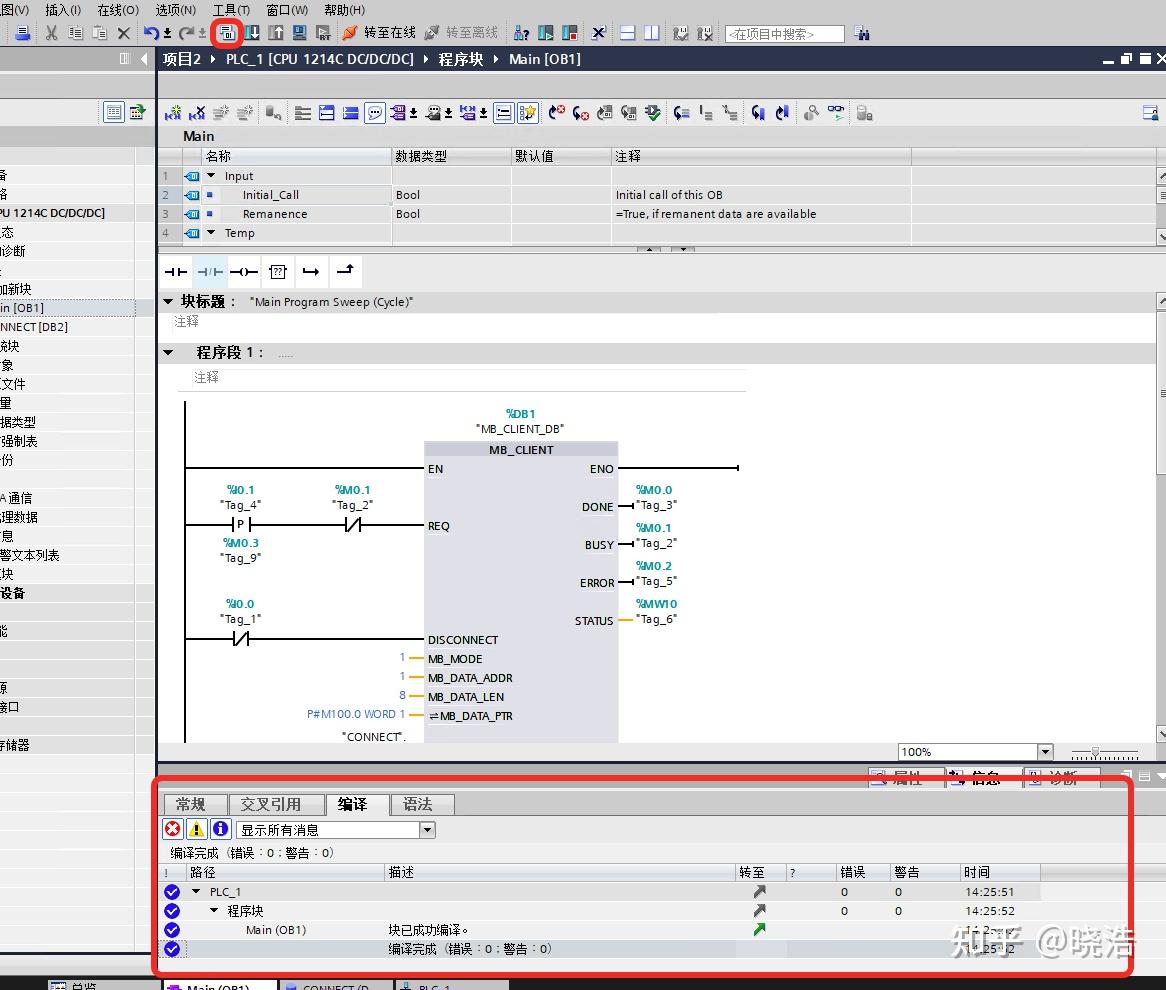Click the Start simulation icon
This screenshot has width=1166, height=990.
(x=300, y=33)
